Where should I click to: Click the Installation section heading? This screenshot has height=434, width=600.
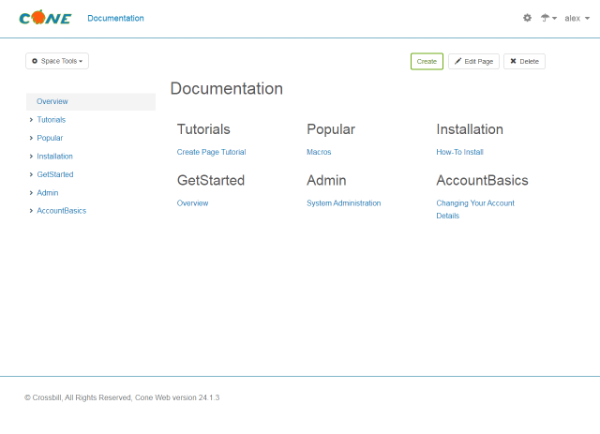pyautogui.click(x=470, y=129)
